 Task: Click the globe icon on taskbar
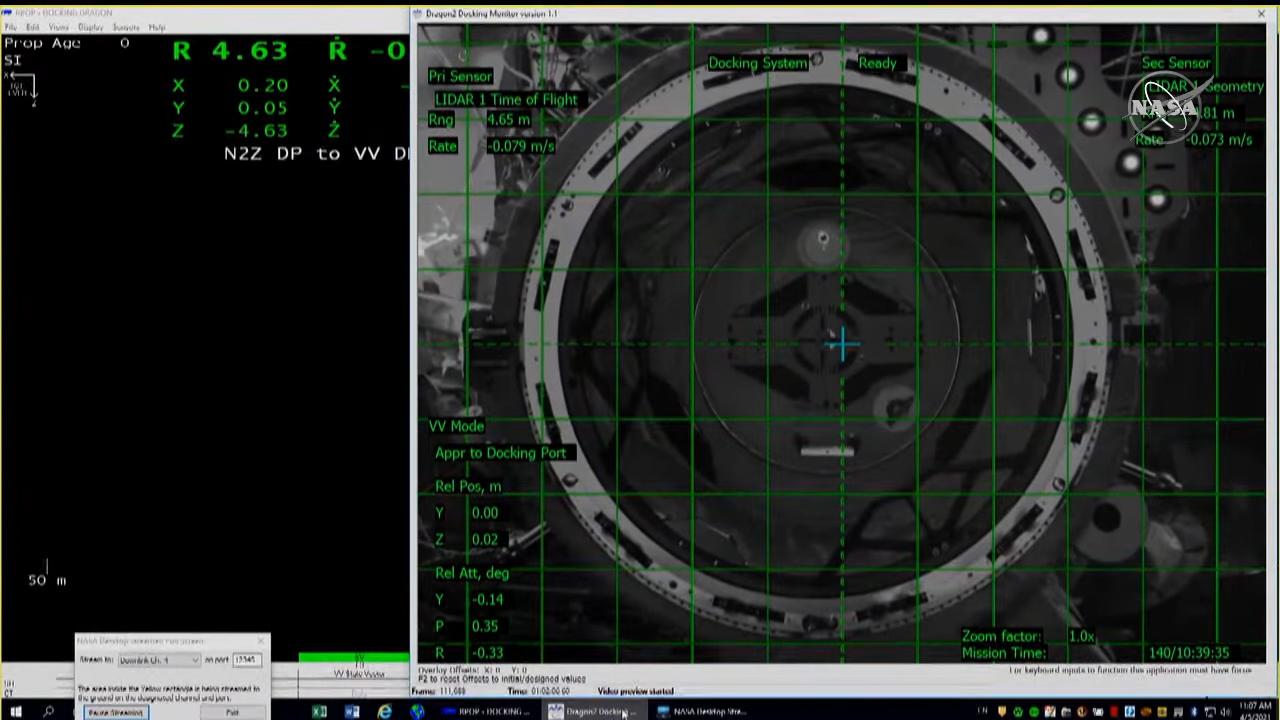418,712
